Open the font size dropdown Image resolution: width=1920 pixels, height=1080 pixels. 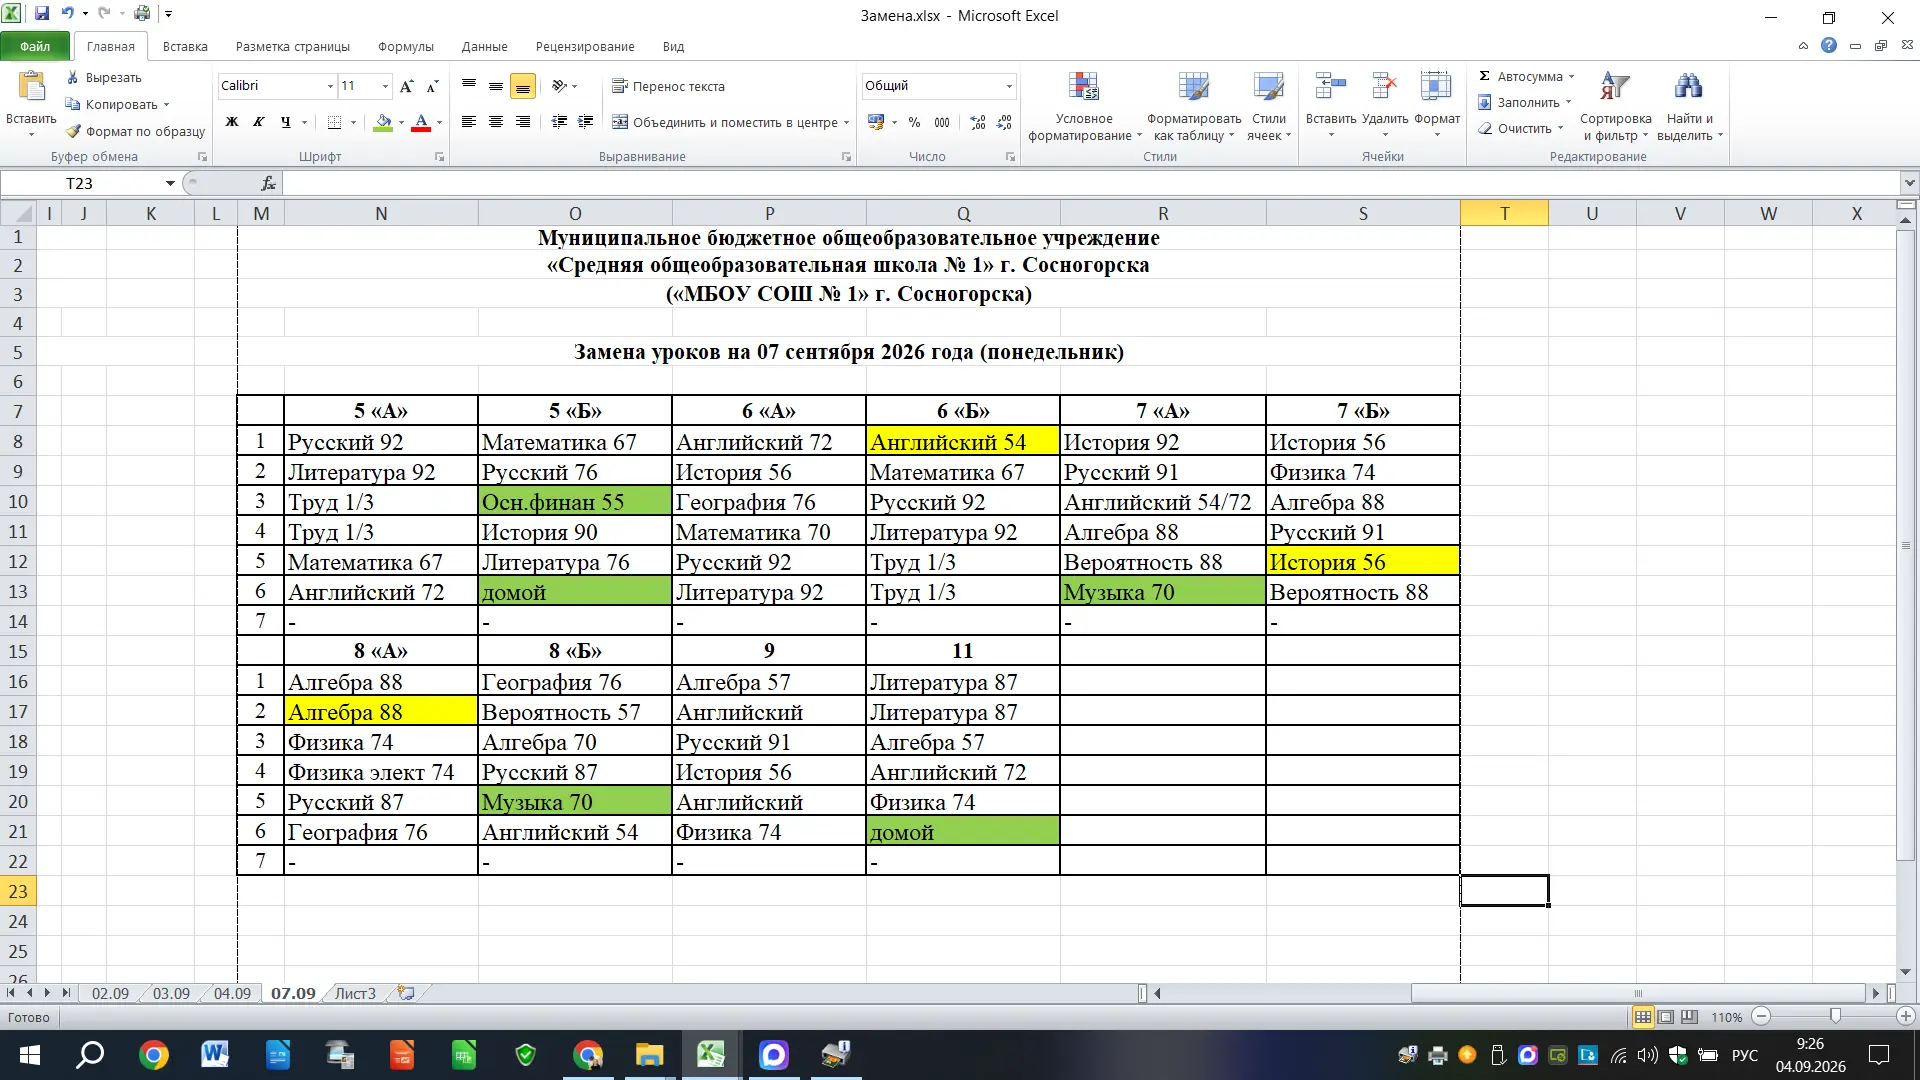click(385, 86)
